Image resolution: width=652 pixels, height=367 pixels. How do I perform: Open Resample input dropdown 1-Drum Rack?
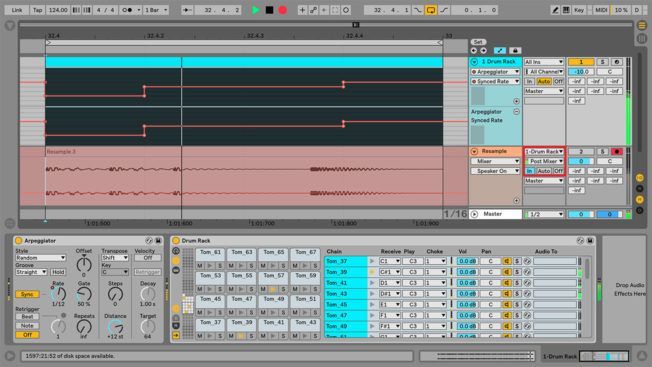point(544,152)
